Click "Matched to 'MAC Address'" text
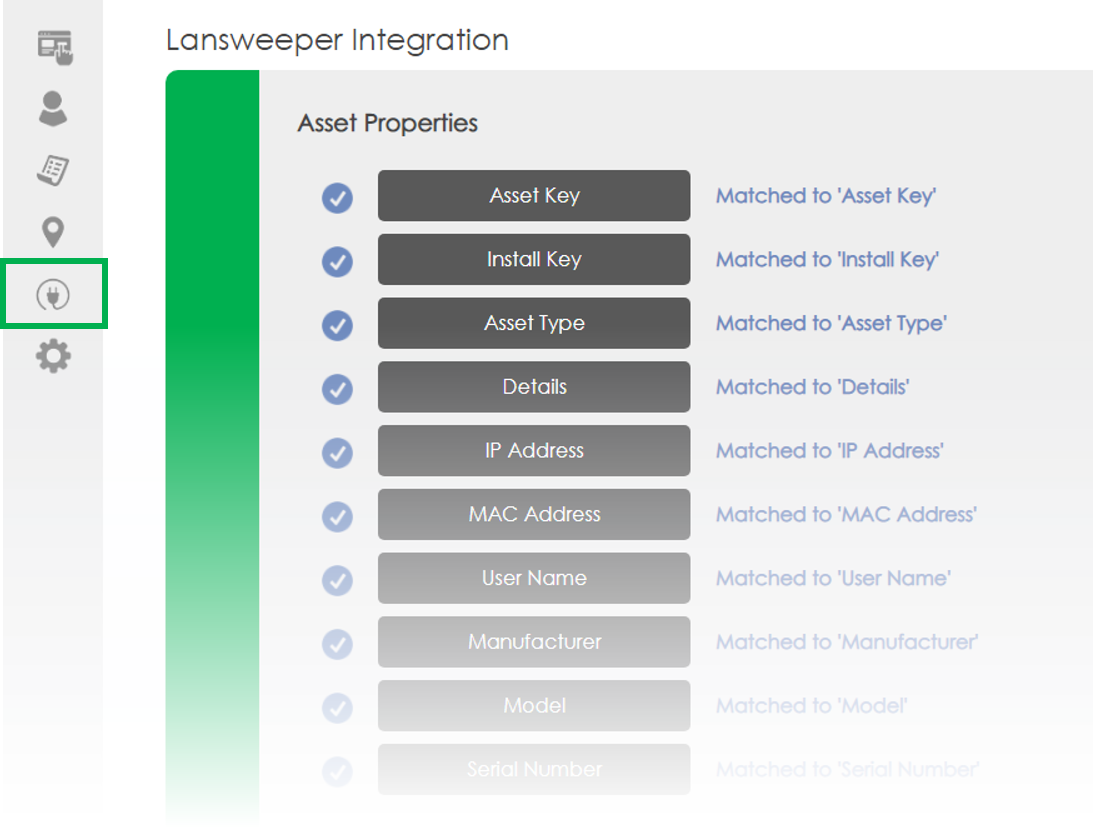1093x828 pixels. 846,514
